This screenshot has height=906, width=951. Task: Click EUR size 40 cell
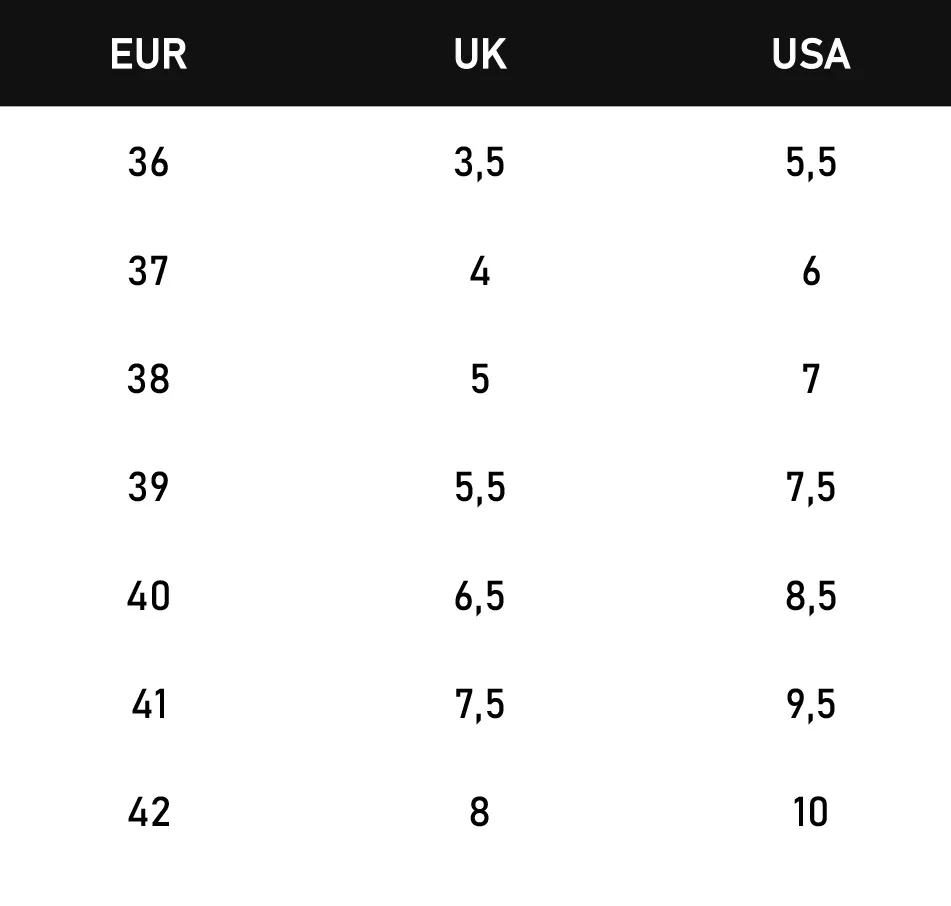[148, 596]
